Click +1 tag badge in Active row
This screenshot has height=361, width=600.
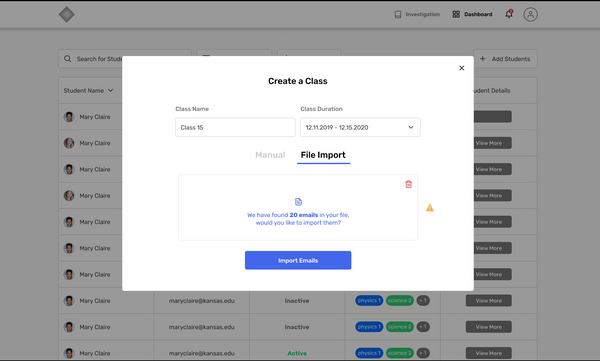point(423,353)
